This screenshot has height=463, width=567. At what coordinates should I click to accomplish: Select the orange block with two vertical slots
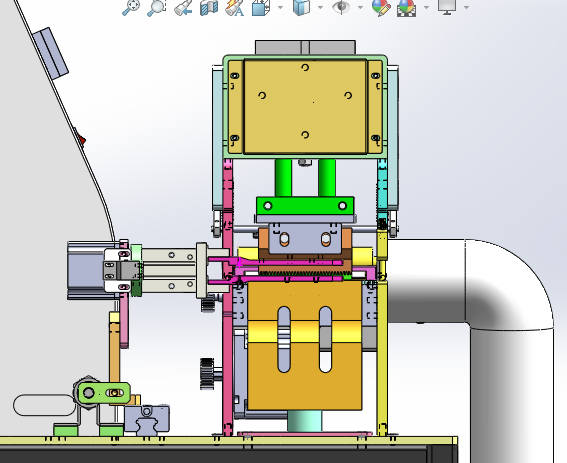304,345
